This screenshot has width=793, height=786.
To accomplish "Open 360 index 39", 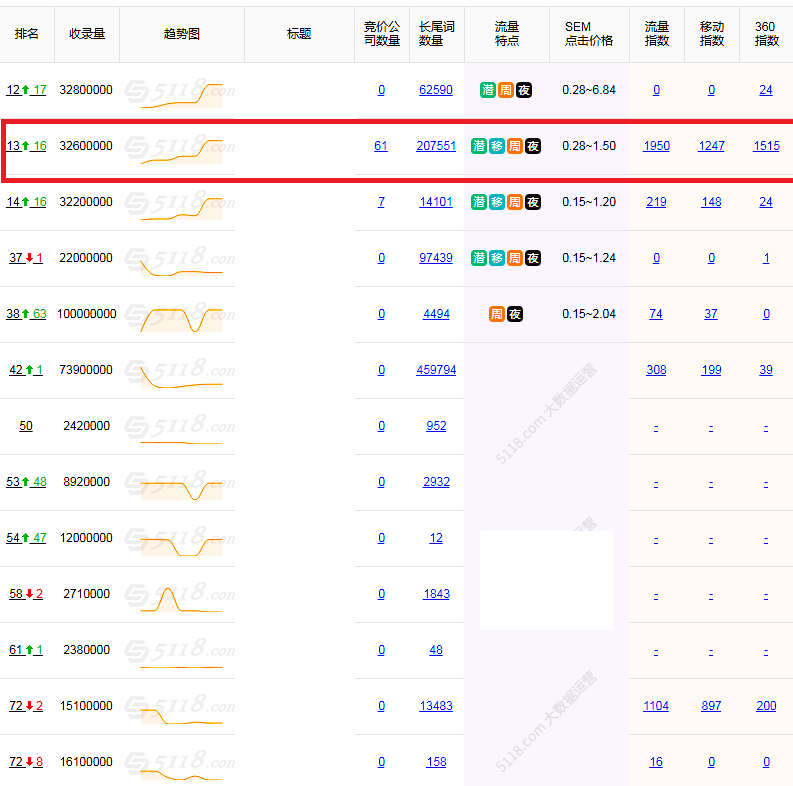I will click(x=766, y=370).
